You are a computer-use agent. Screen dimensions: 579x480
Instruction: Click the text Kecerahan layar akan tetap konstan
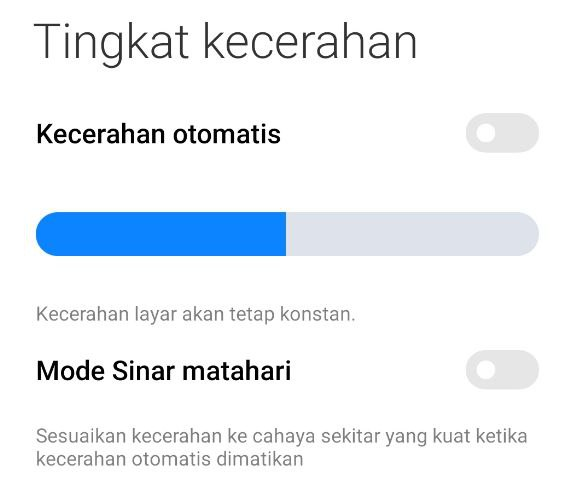pyautogui.click(x=195, y=315)
